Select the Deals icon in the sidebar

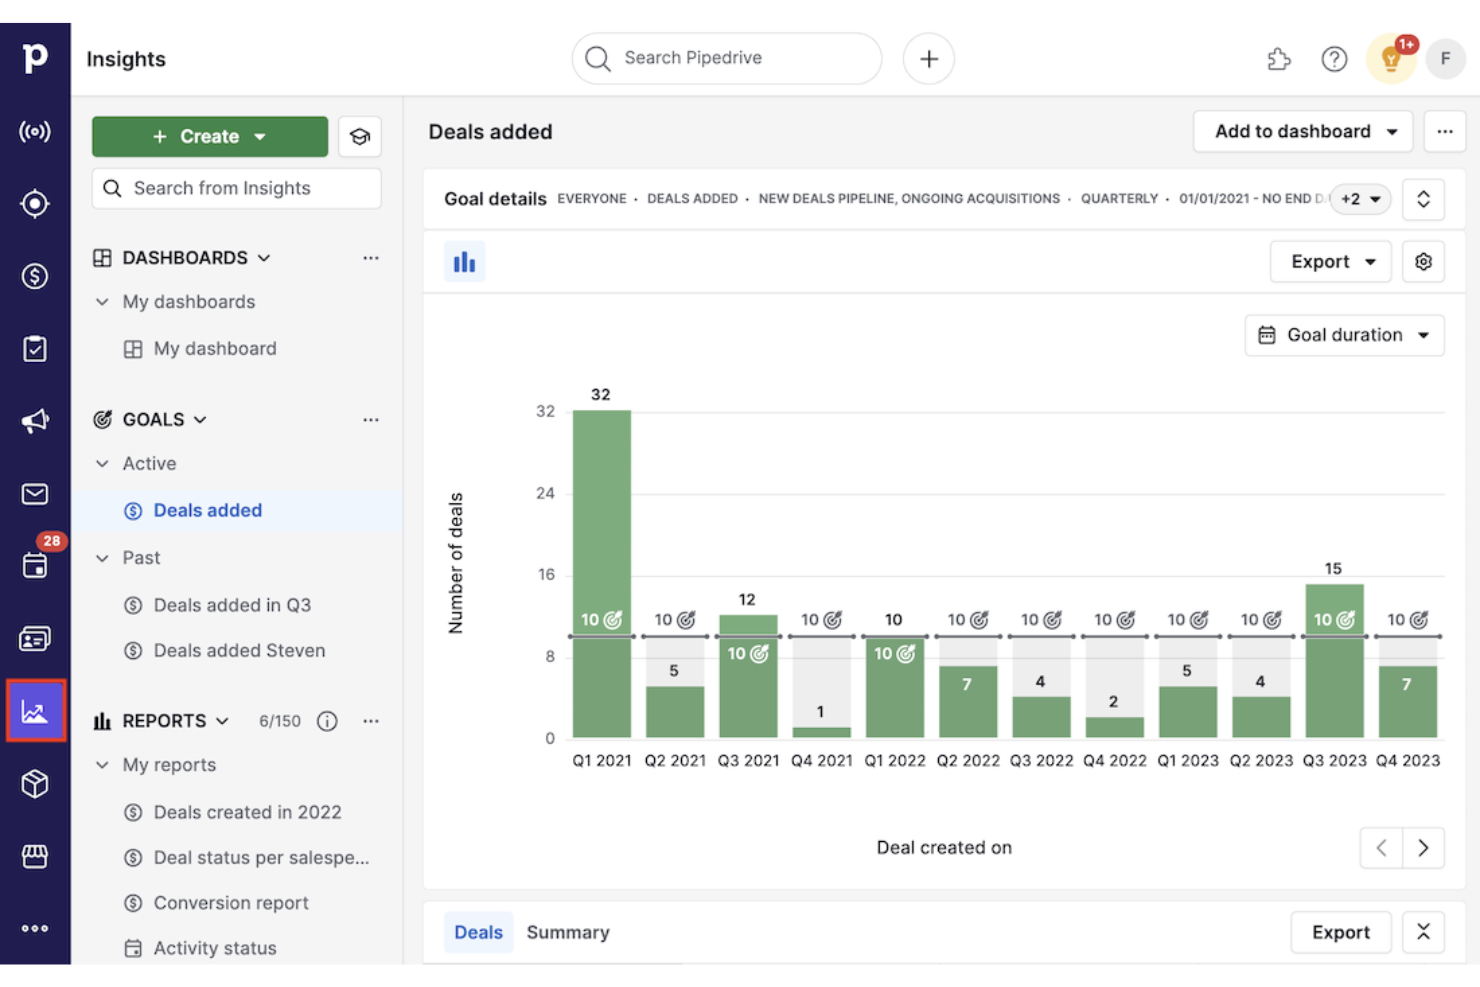click(35, 276)
